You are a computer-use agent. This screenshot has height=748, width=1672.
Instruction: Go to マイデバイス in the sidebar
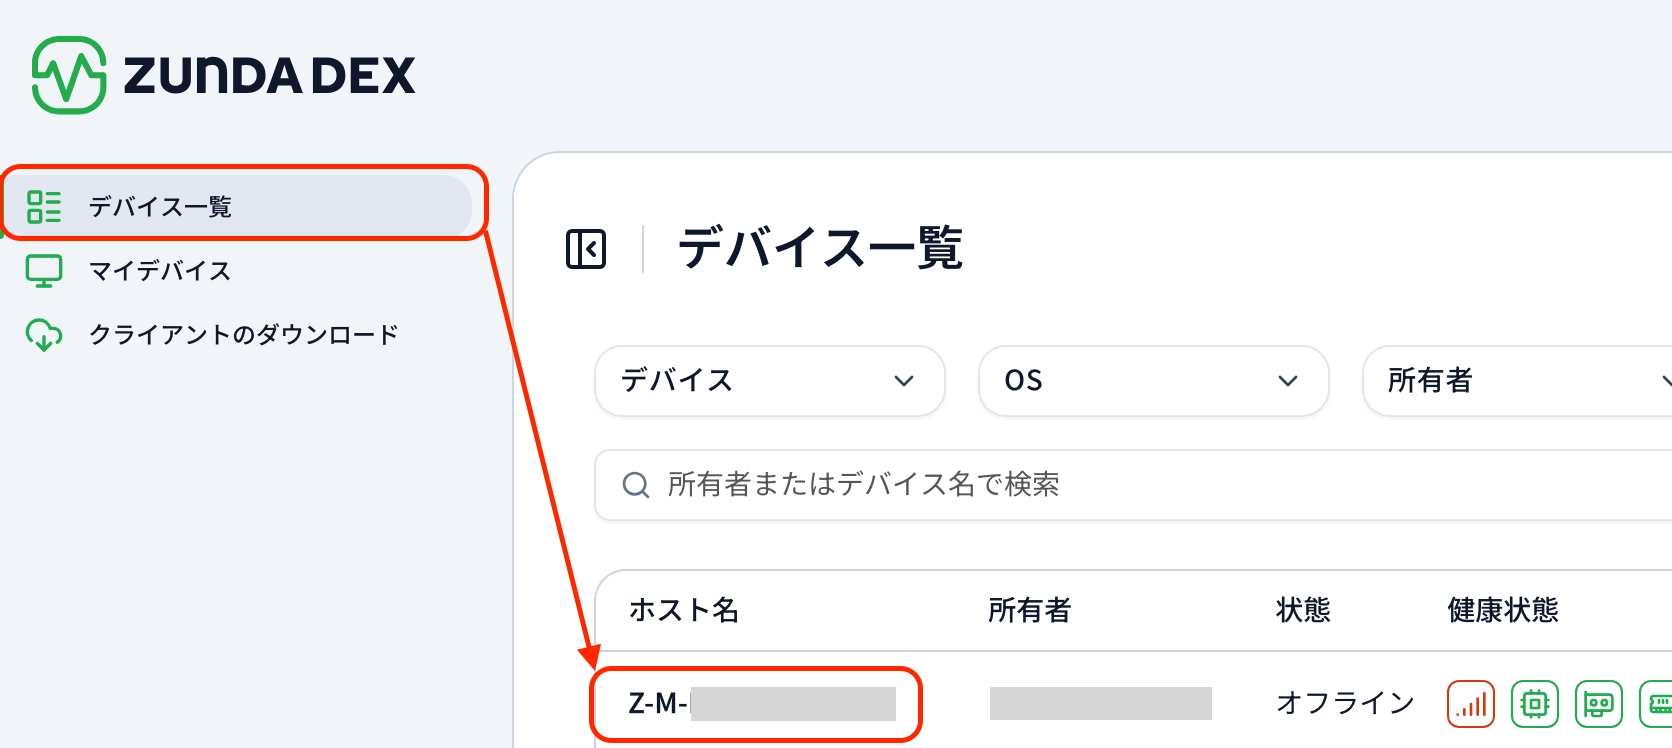tap(160, 271)
